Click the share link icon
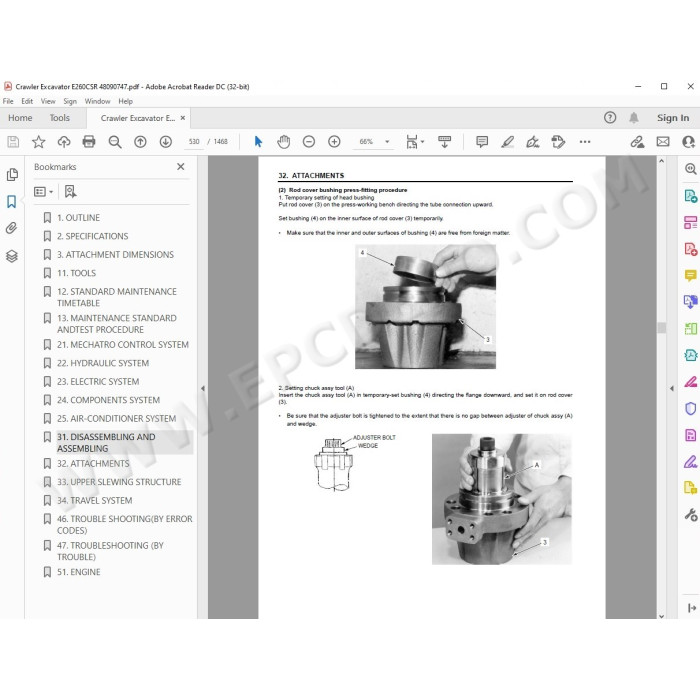The height and width of the screenshot is (700, 700). coord(637,142)
